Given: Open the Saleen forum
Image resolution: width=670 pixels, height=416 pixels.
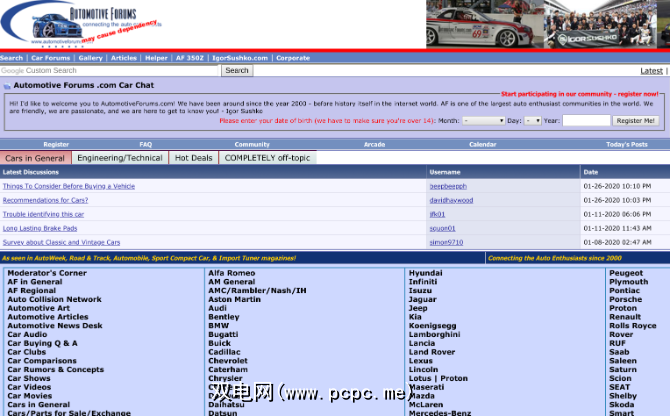Looking at the screenshot, I should click(623, 360).
